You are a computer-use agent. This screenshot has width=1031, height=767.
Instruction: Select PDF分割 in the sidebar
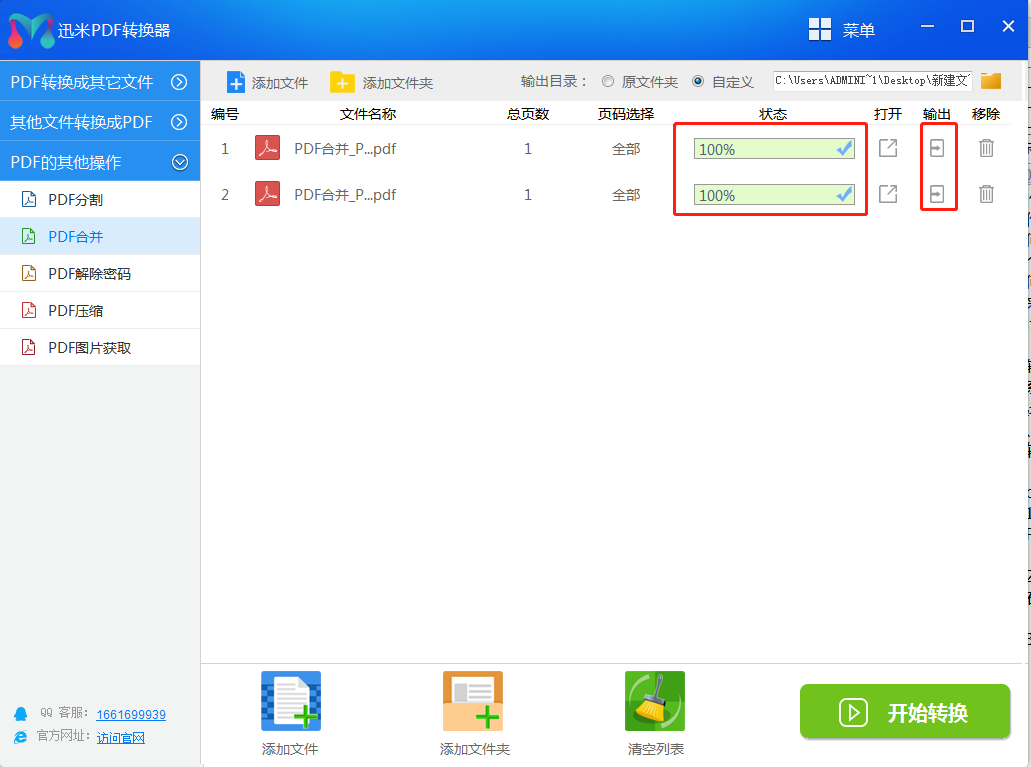75,200
